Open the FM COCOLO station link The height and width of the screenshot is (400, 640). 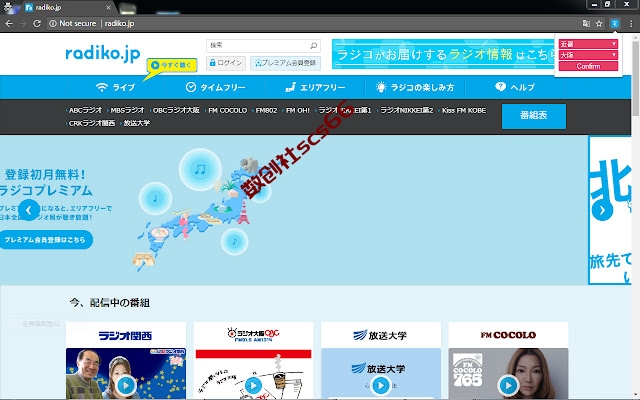click(227, 110)
